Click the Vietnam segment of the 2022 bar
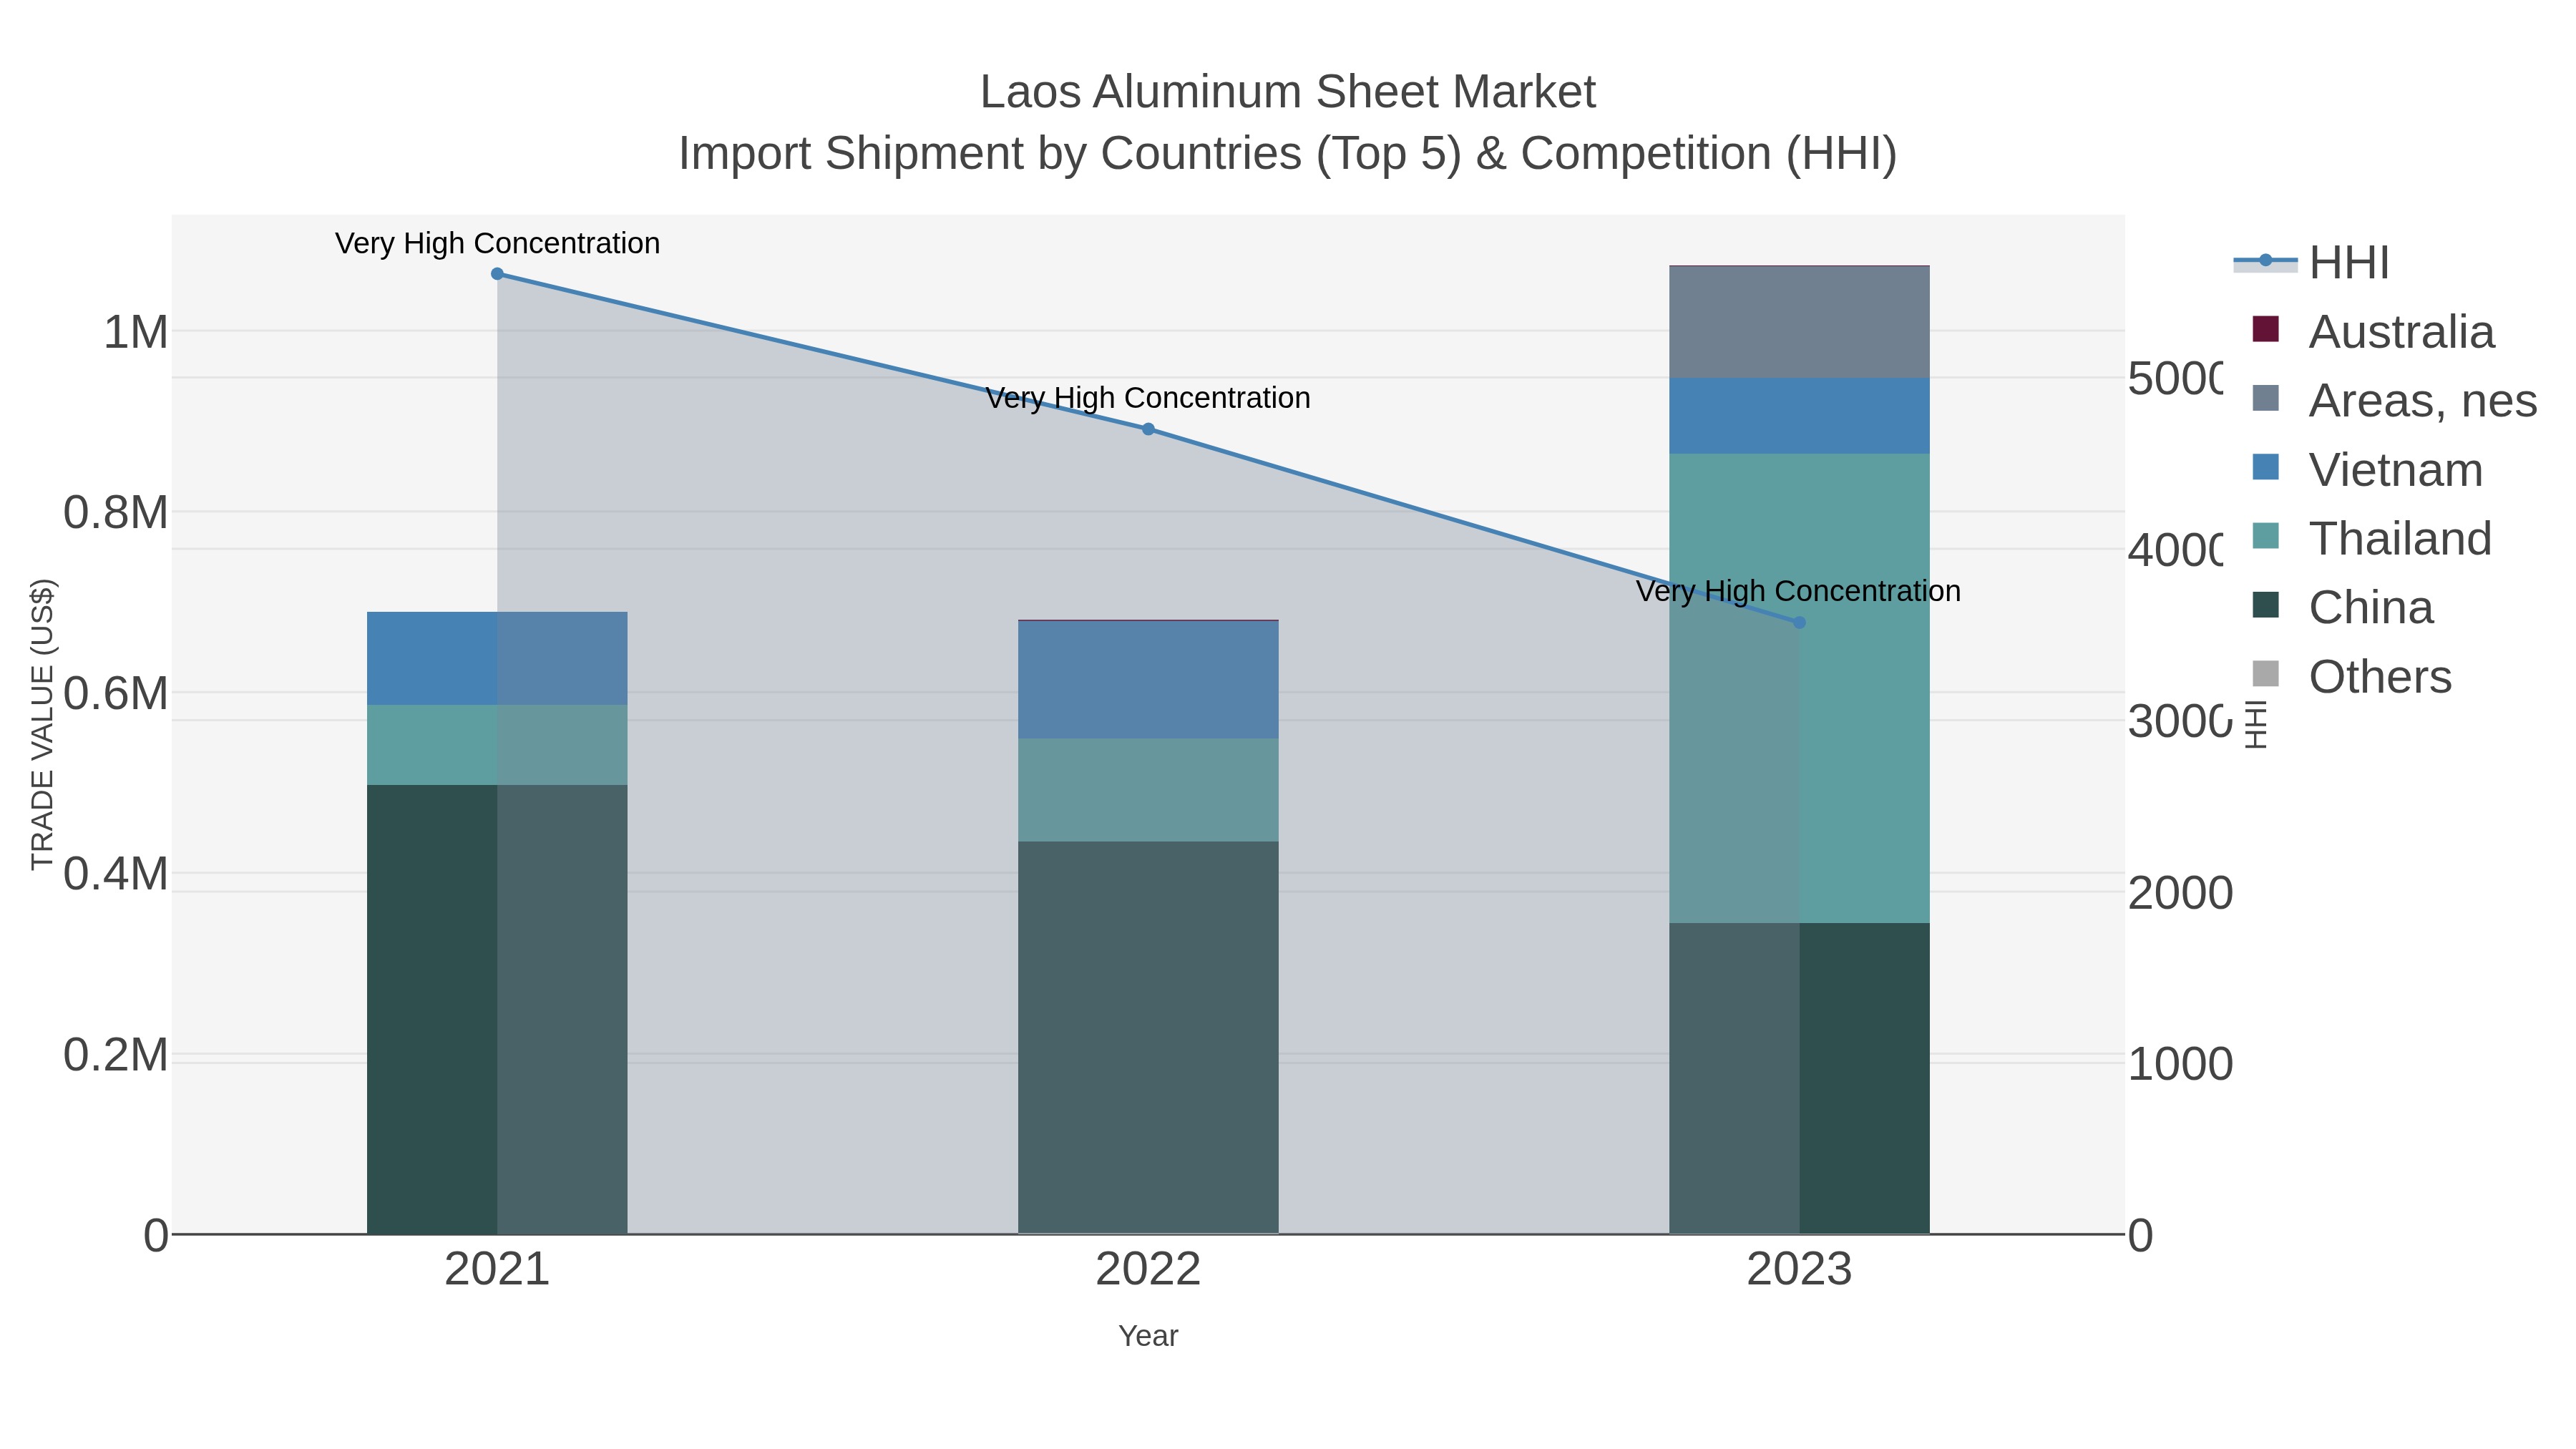Viewport: 2576px width, 1449px height. 1148,680
